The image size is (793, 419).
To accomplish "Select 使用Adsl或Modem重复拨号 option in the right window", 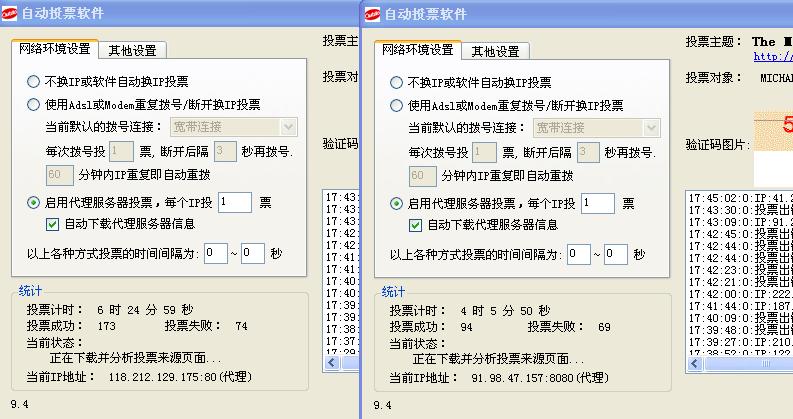I will pyautogui.click(x=397, y=105).
